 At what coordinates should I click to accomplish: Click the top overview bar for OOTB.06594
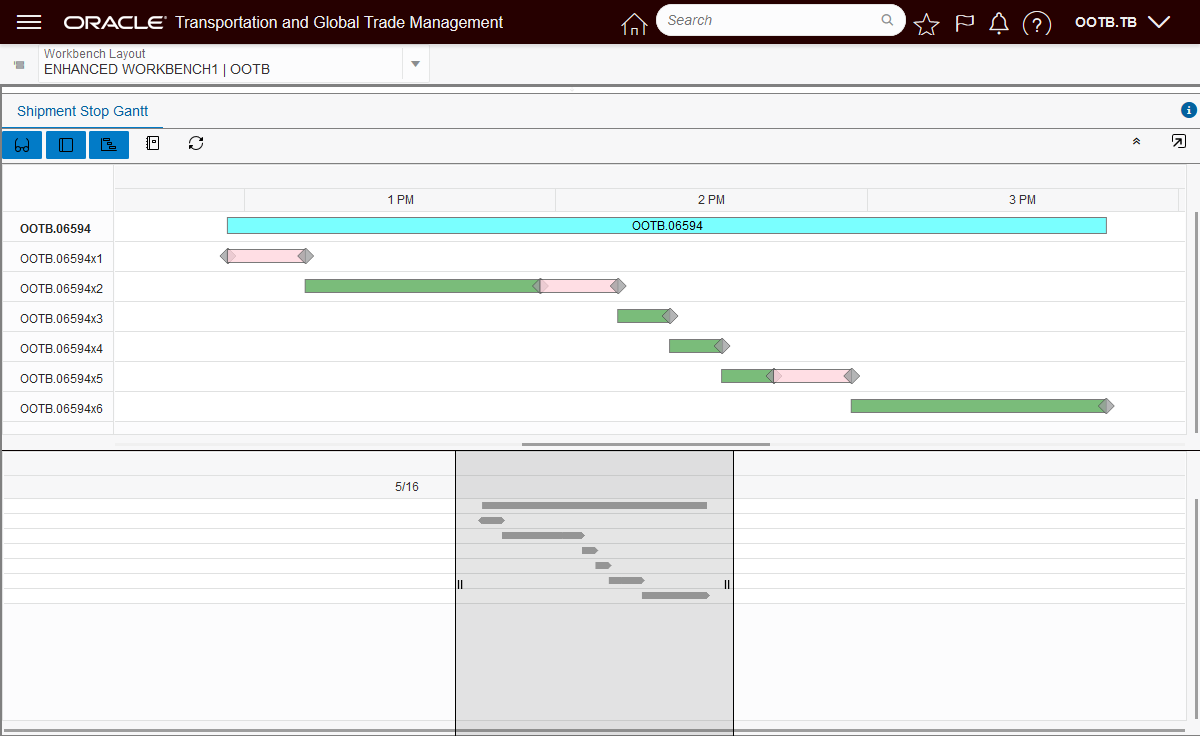coord(594,506)
